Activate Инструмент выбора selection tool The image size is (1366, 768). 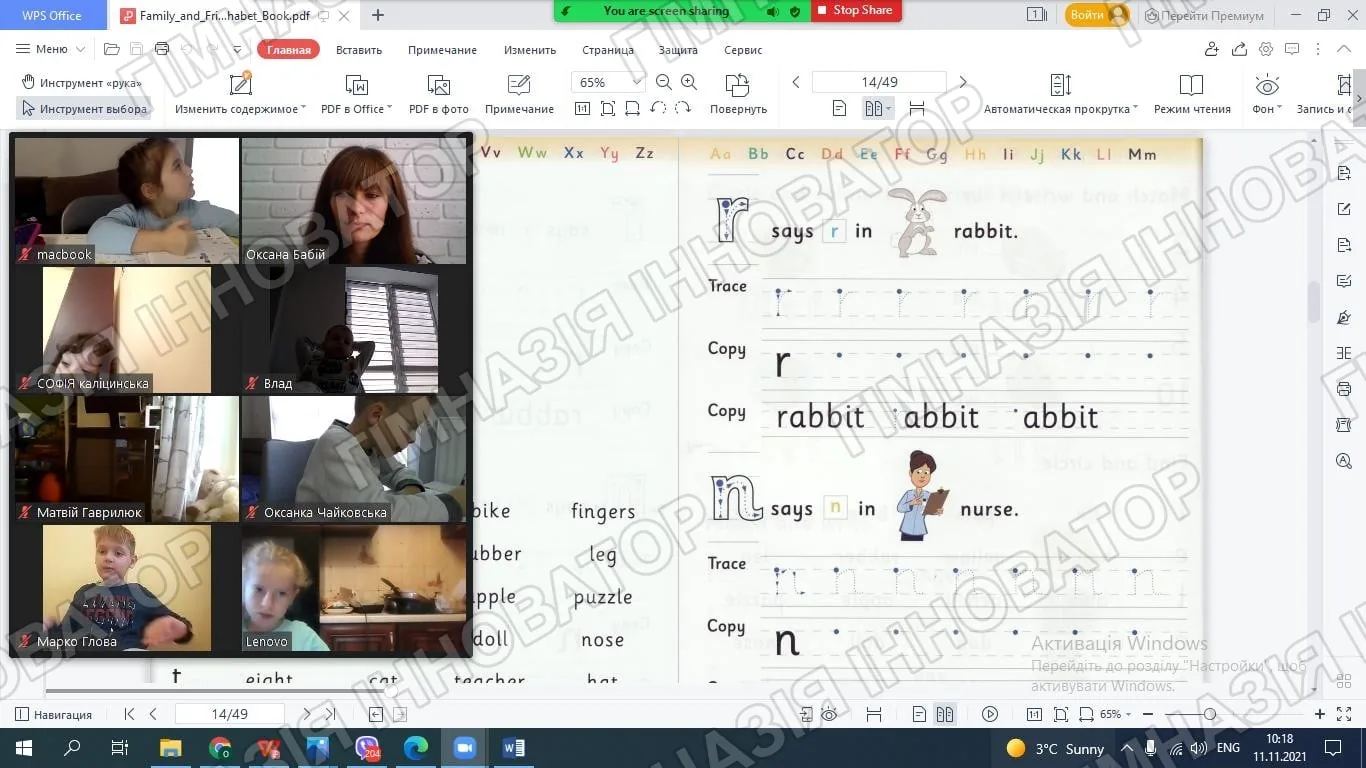pyautogui.click(x=84, y=108)
